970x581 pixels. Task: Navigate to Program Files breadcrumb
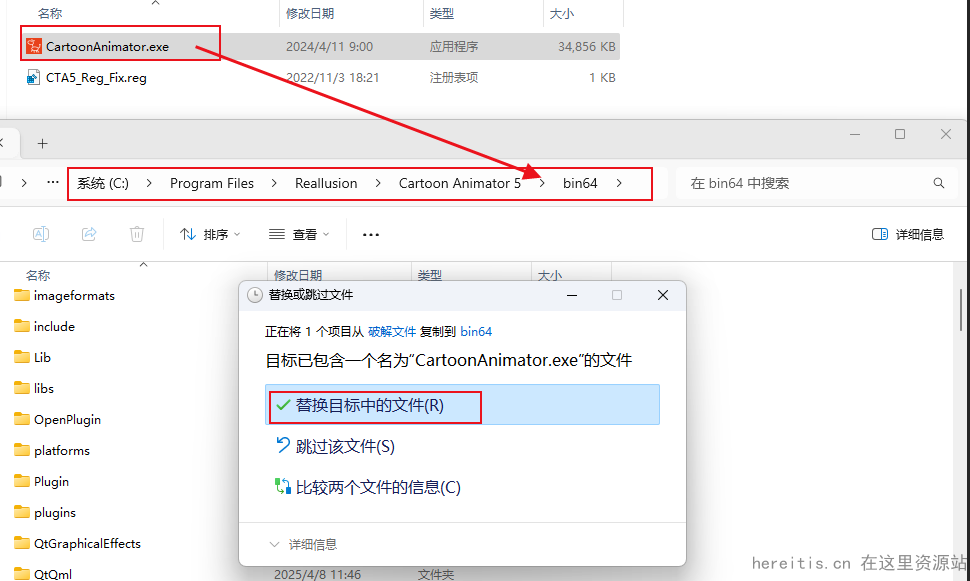click(x=212, y=183)
